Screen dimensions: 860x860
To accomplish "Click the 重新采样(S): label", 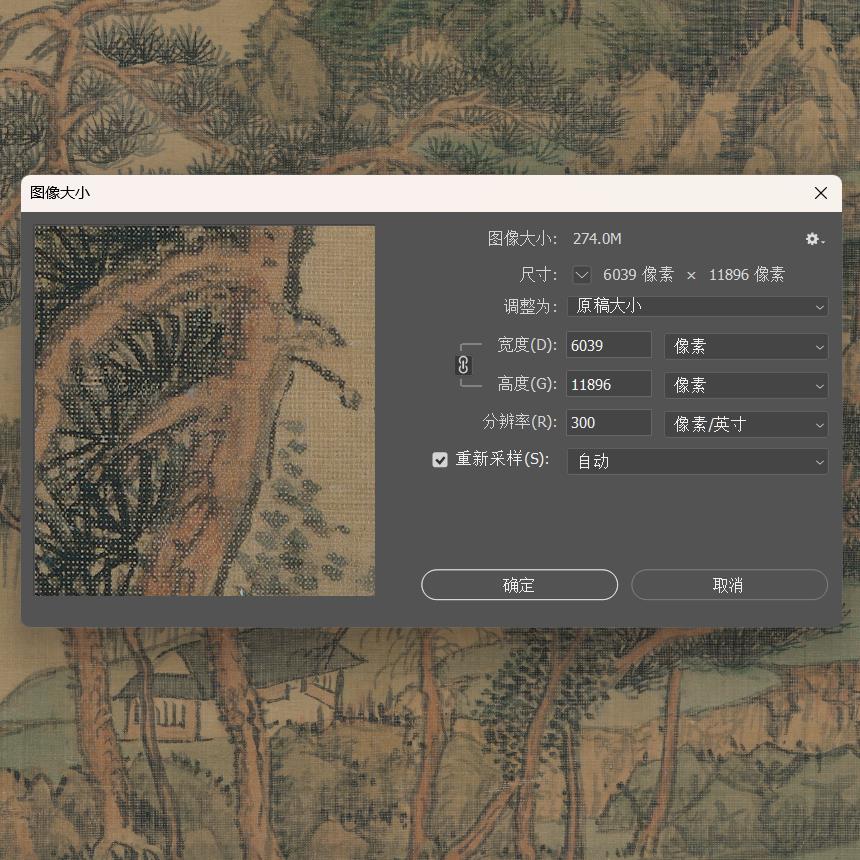I will click(x=502, y=459).
